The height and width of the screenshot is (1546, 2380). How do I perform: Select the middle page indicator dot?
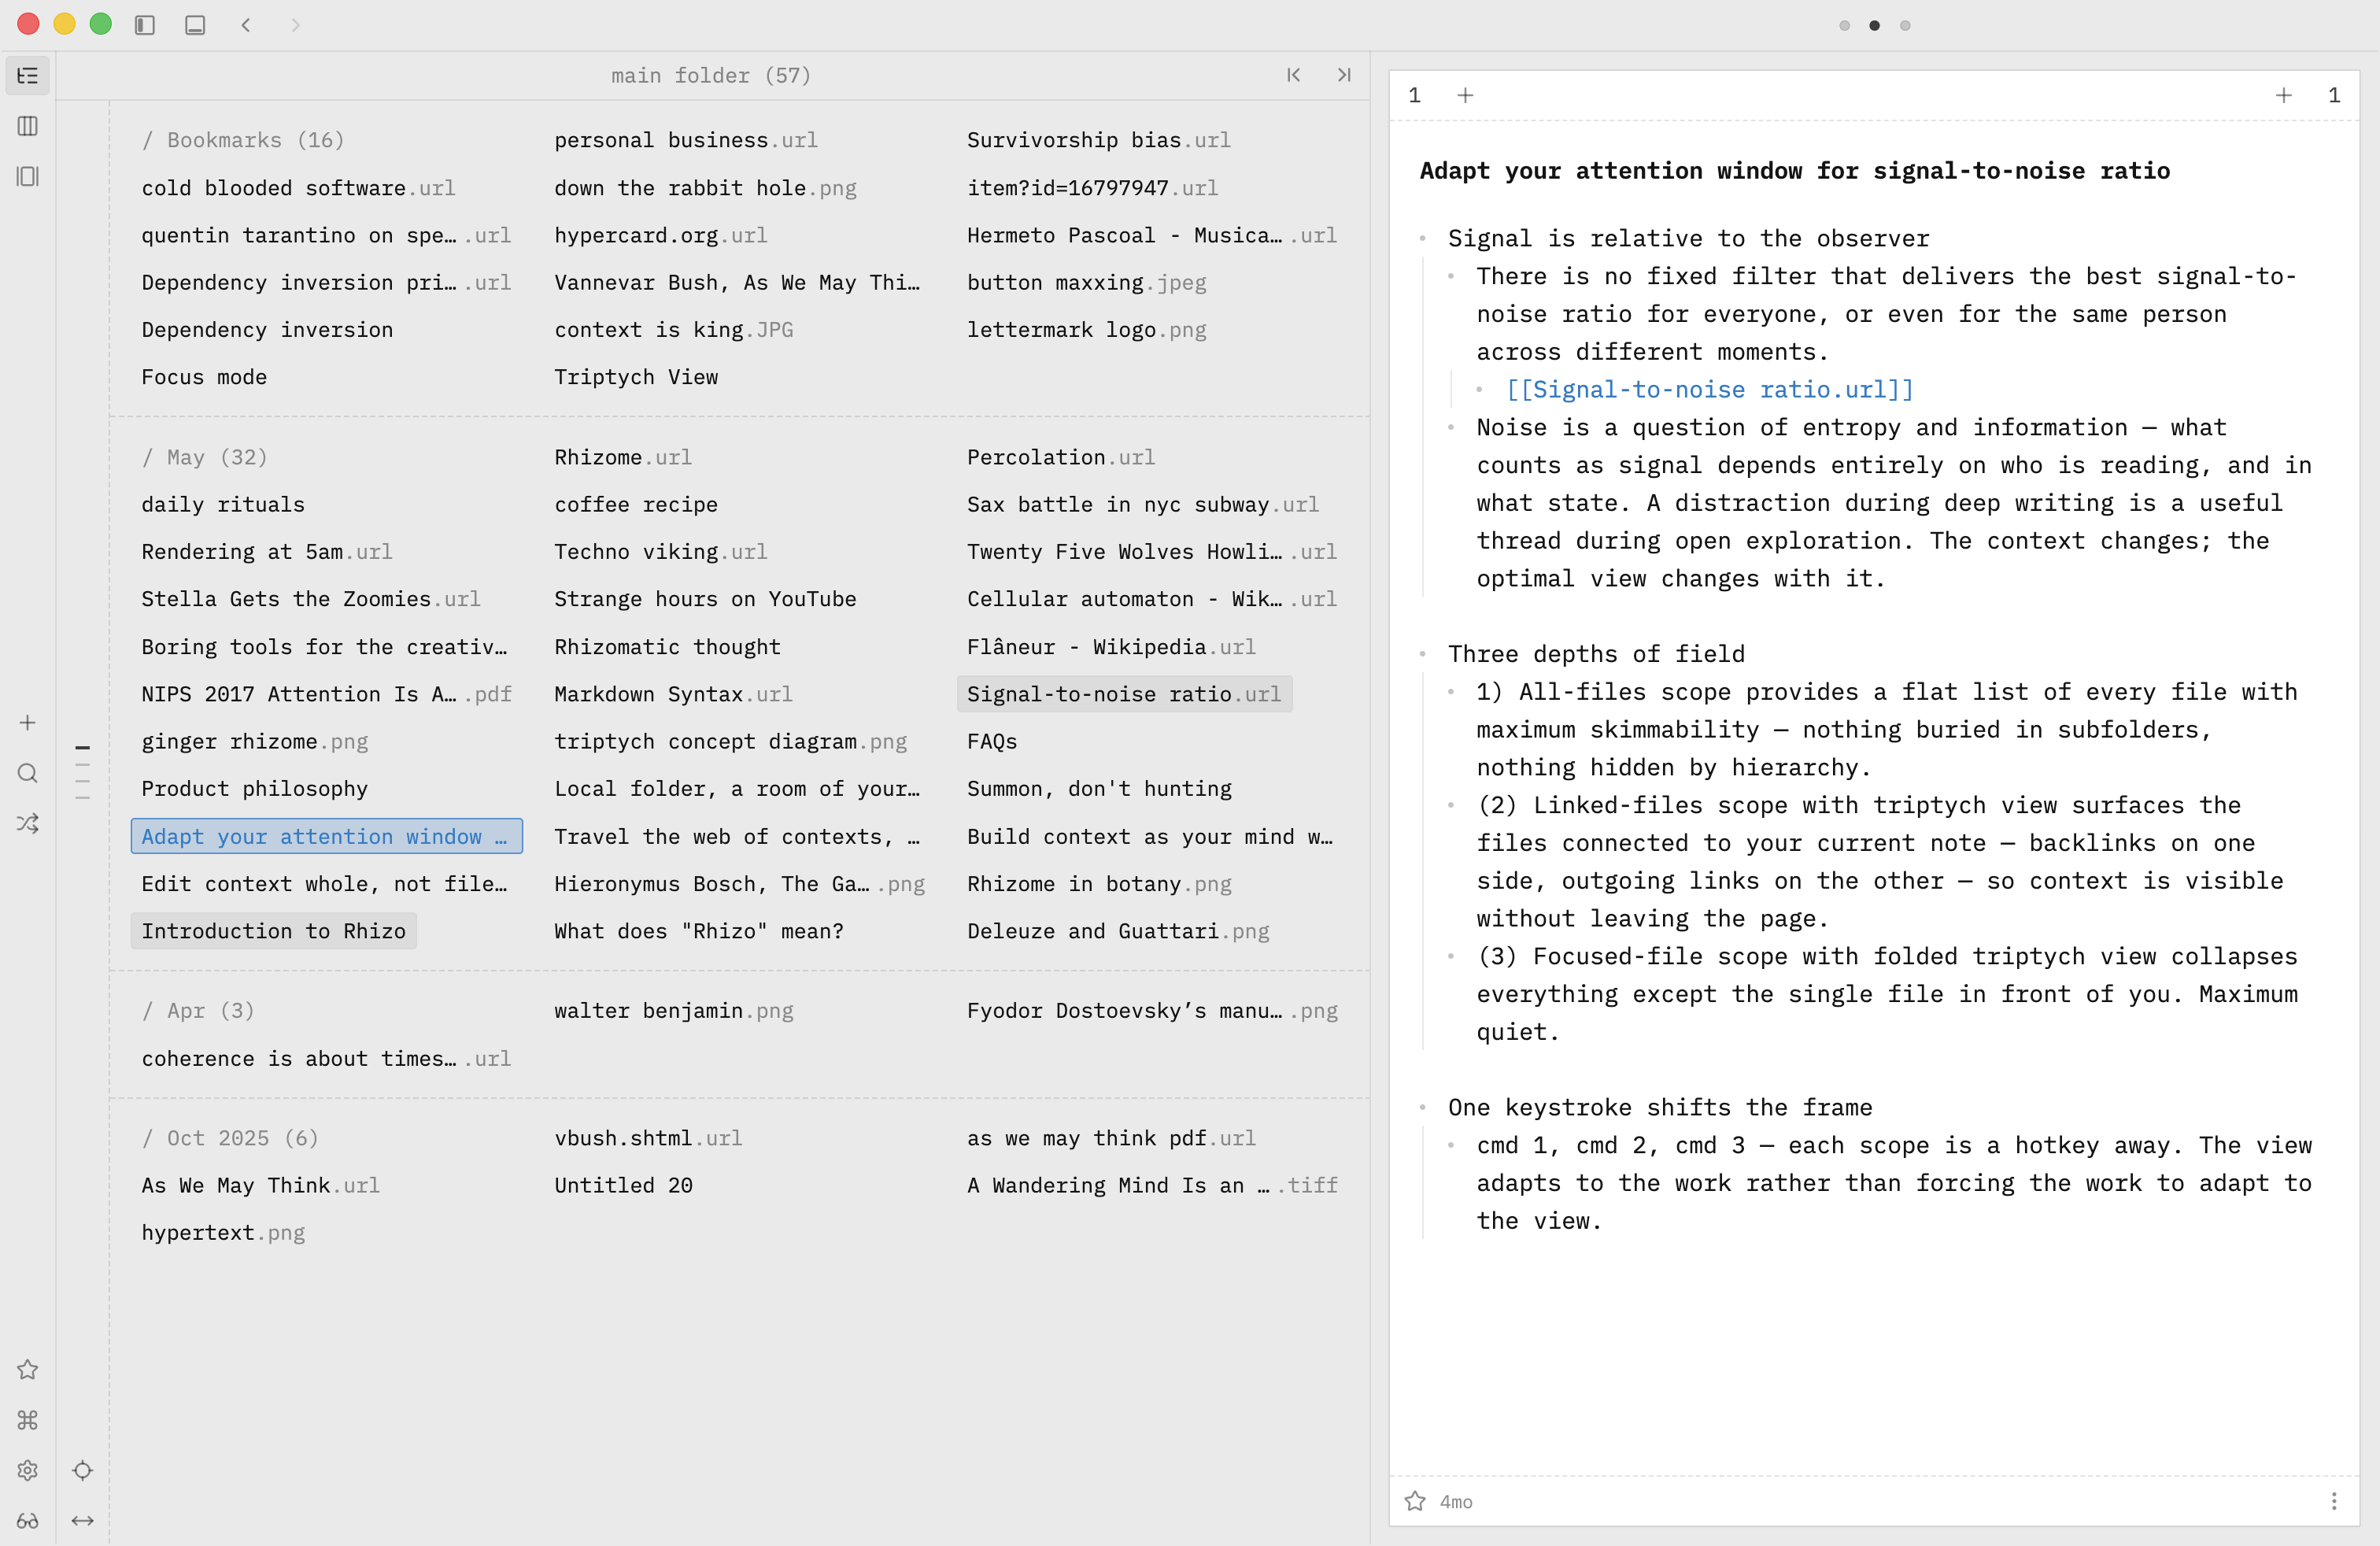(1875, 26)
